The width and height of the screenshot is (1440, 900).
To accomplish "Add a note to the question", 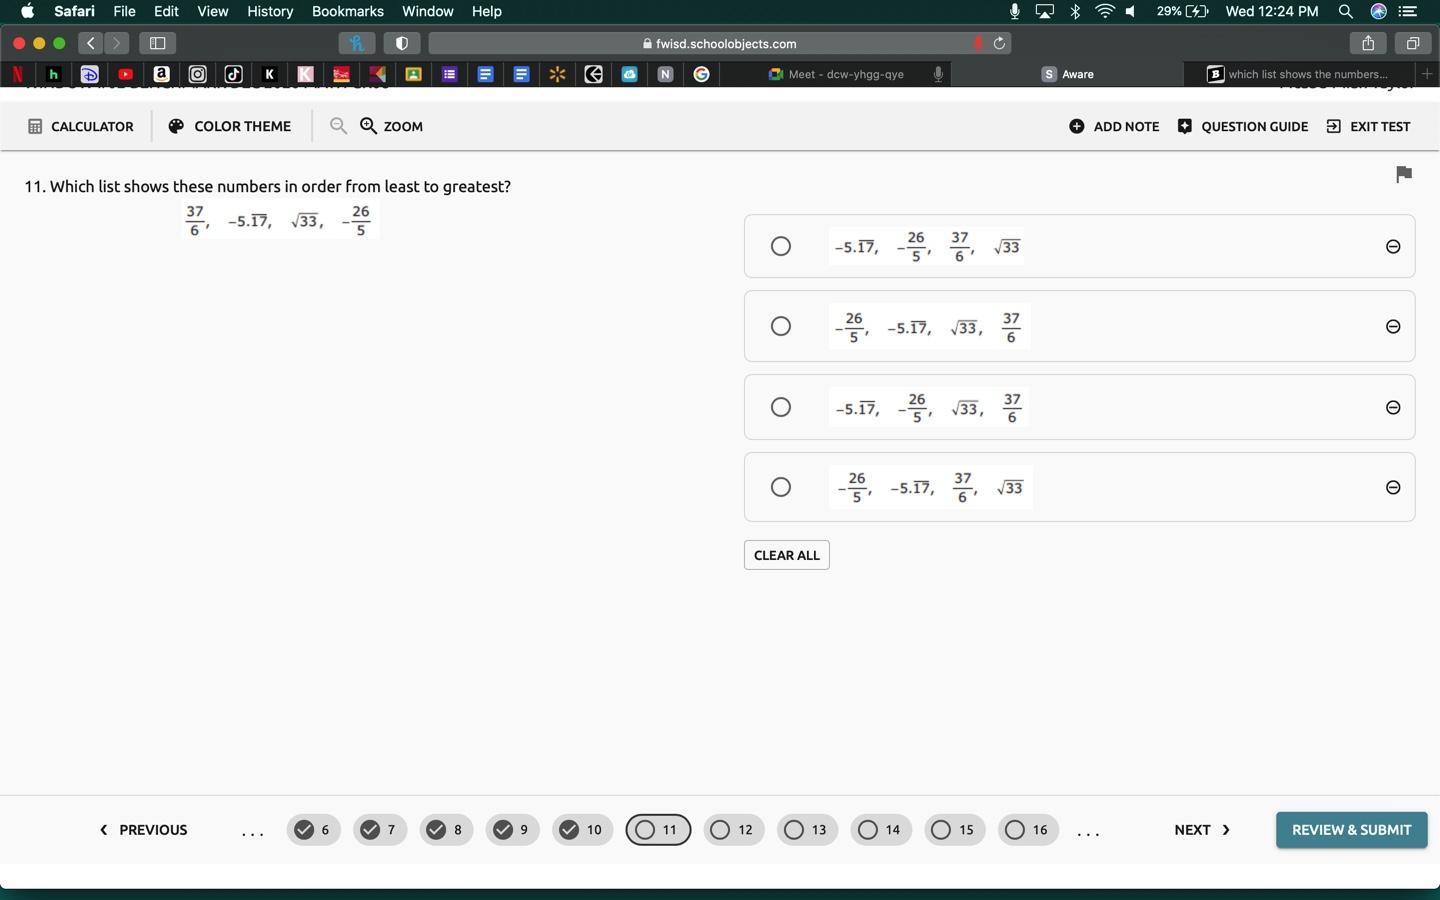I will (x=1114, y=126).
